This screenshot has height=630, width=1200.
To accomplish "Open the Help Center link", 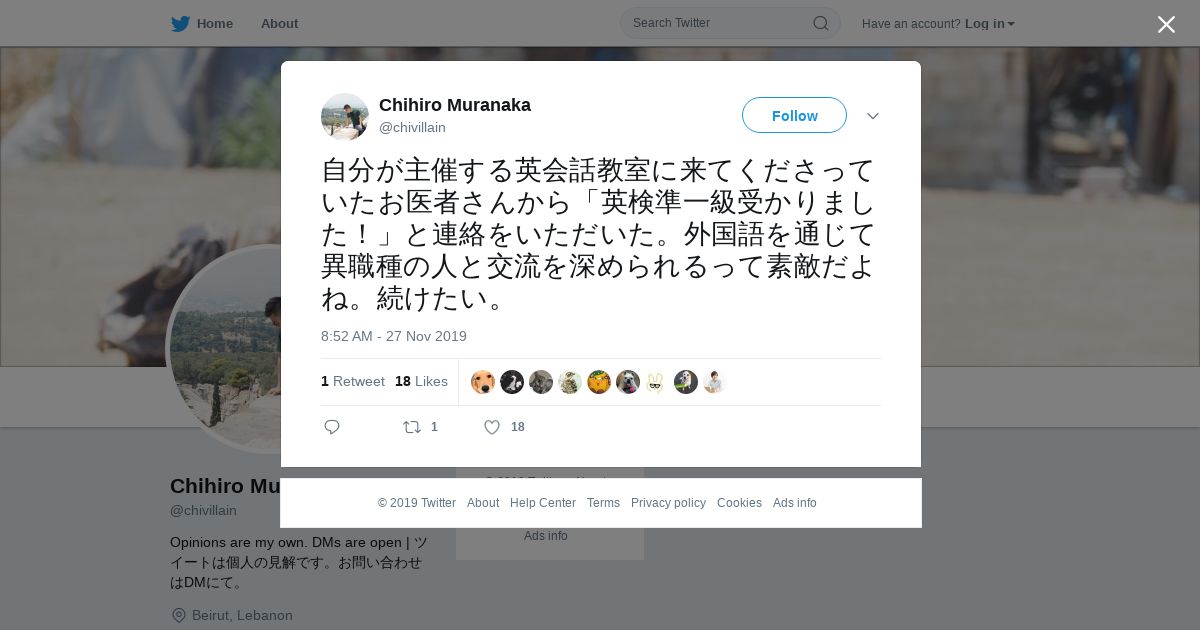I will (x=543, y=503).
